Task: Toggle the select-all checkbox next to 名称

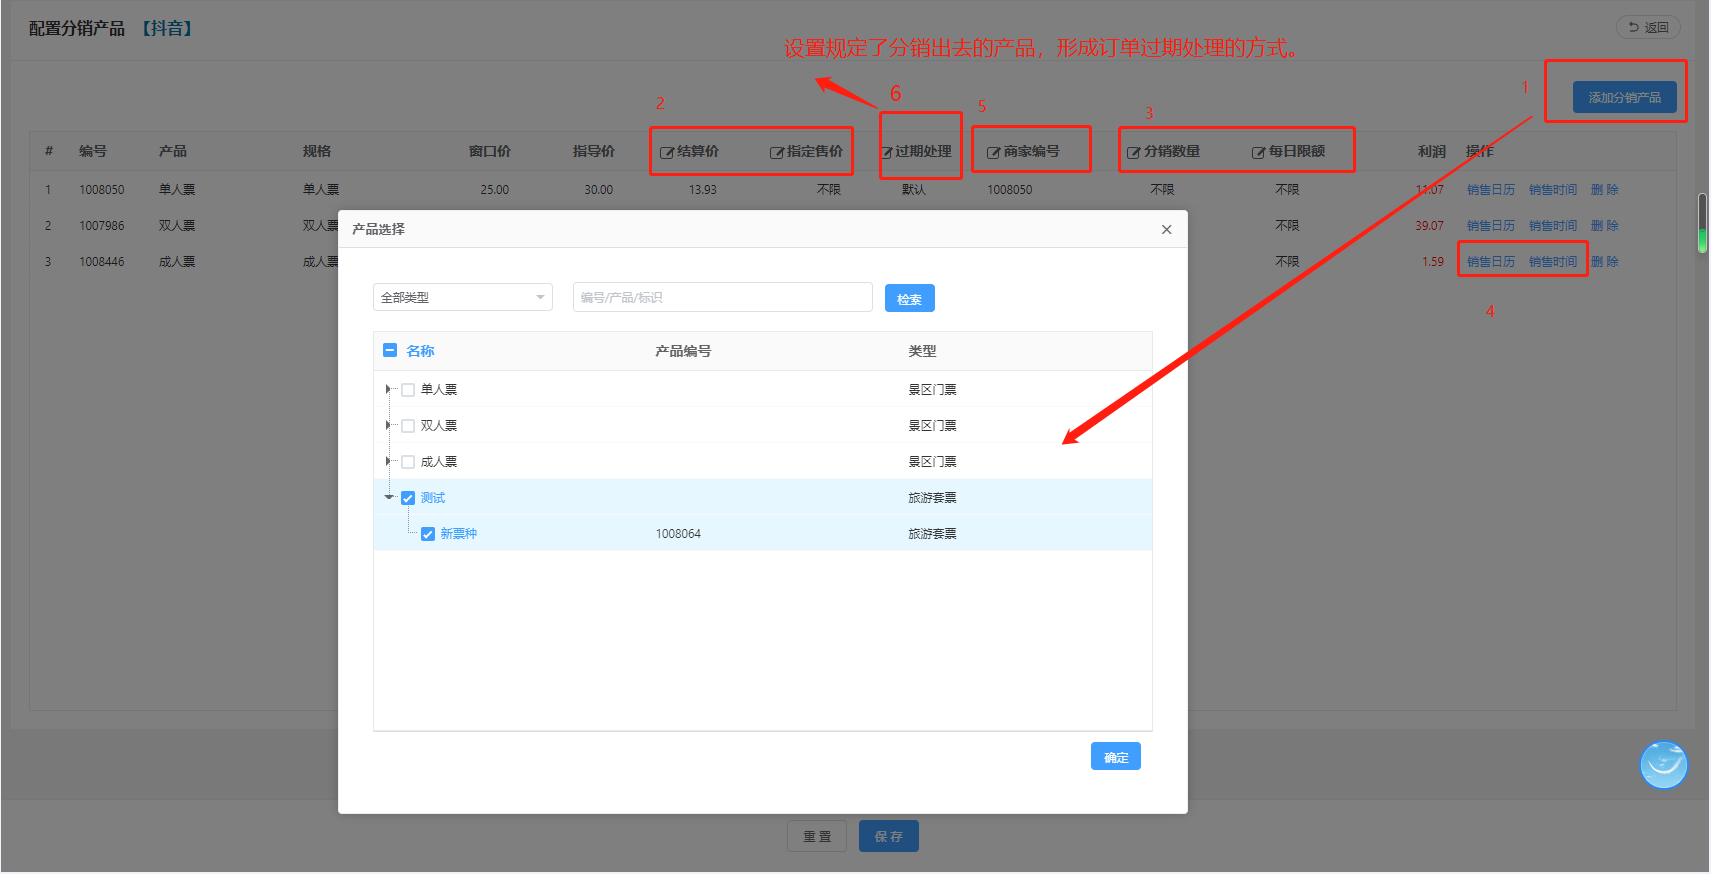Action: click(x=390, y=351)
